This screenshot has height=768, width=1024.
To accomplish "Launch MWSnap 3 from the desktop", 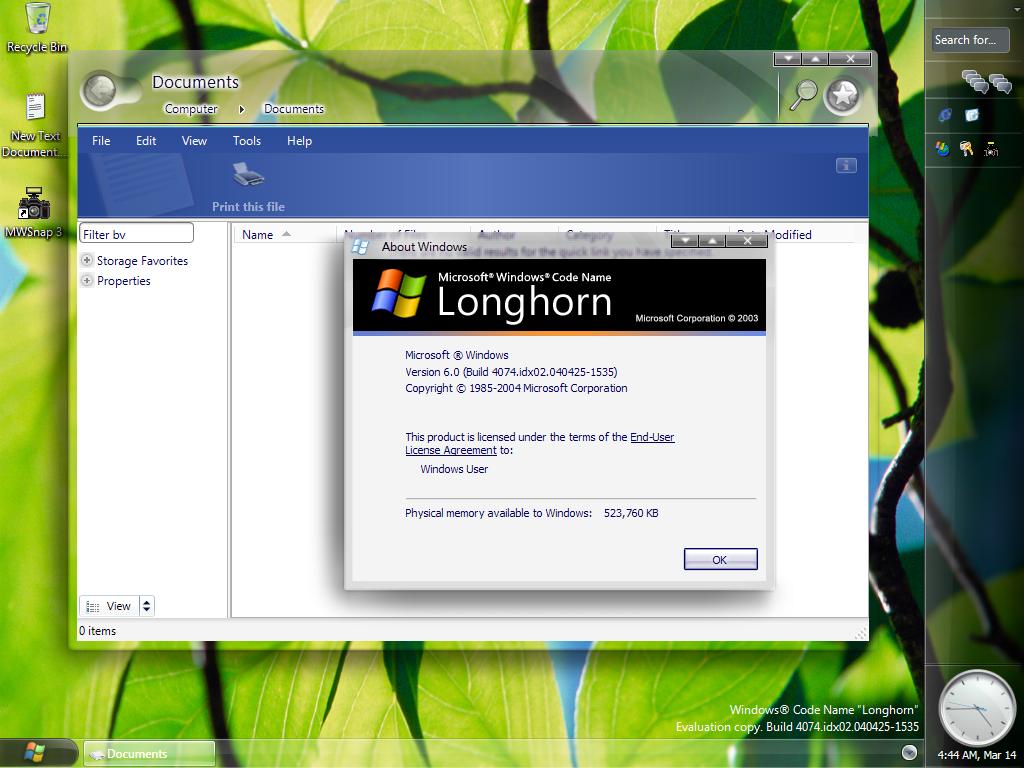I will point(34,204).
